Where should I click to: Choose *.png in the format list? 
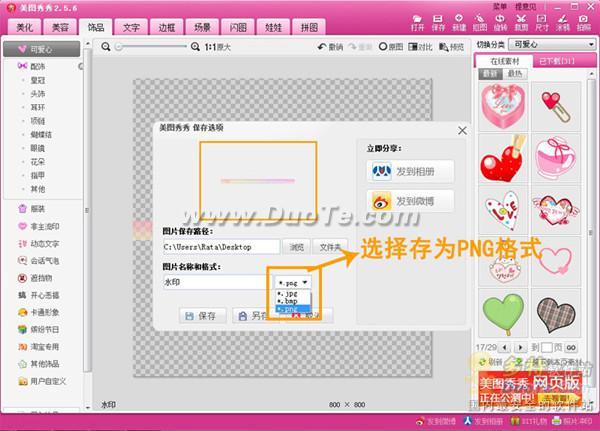290,310
